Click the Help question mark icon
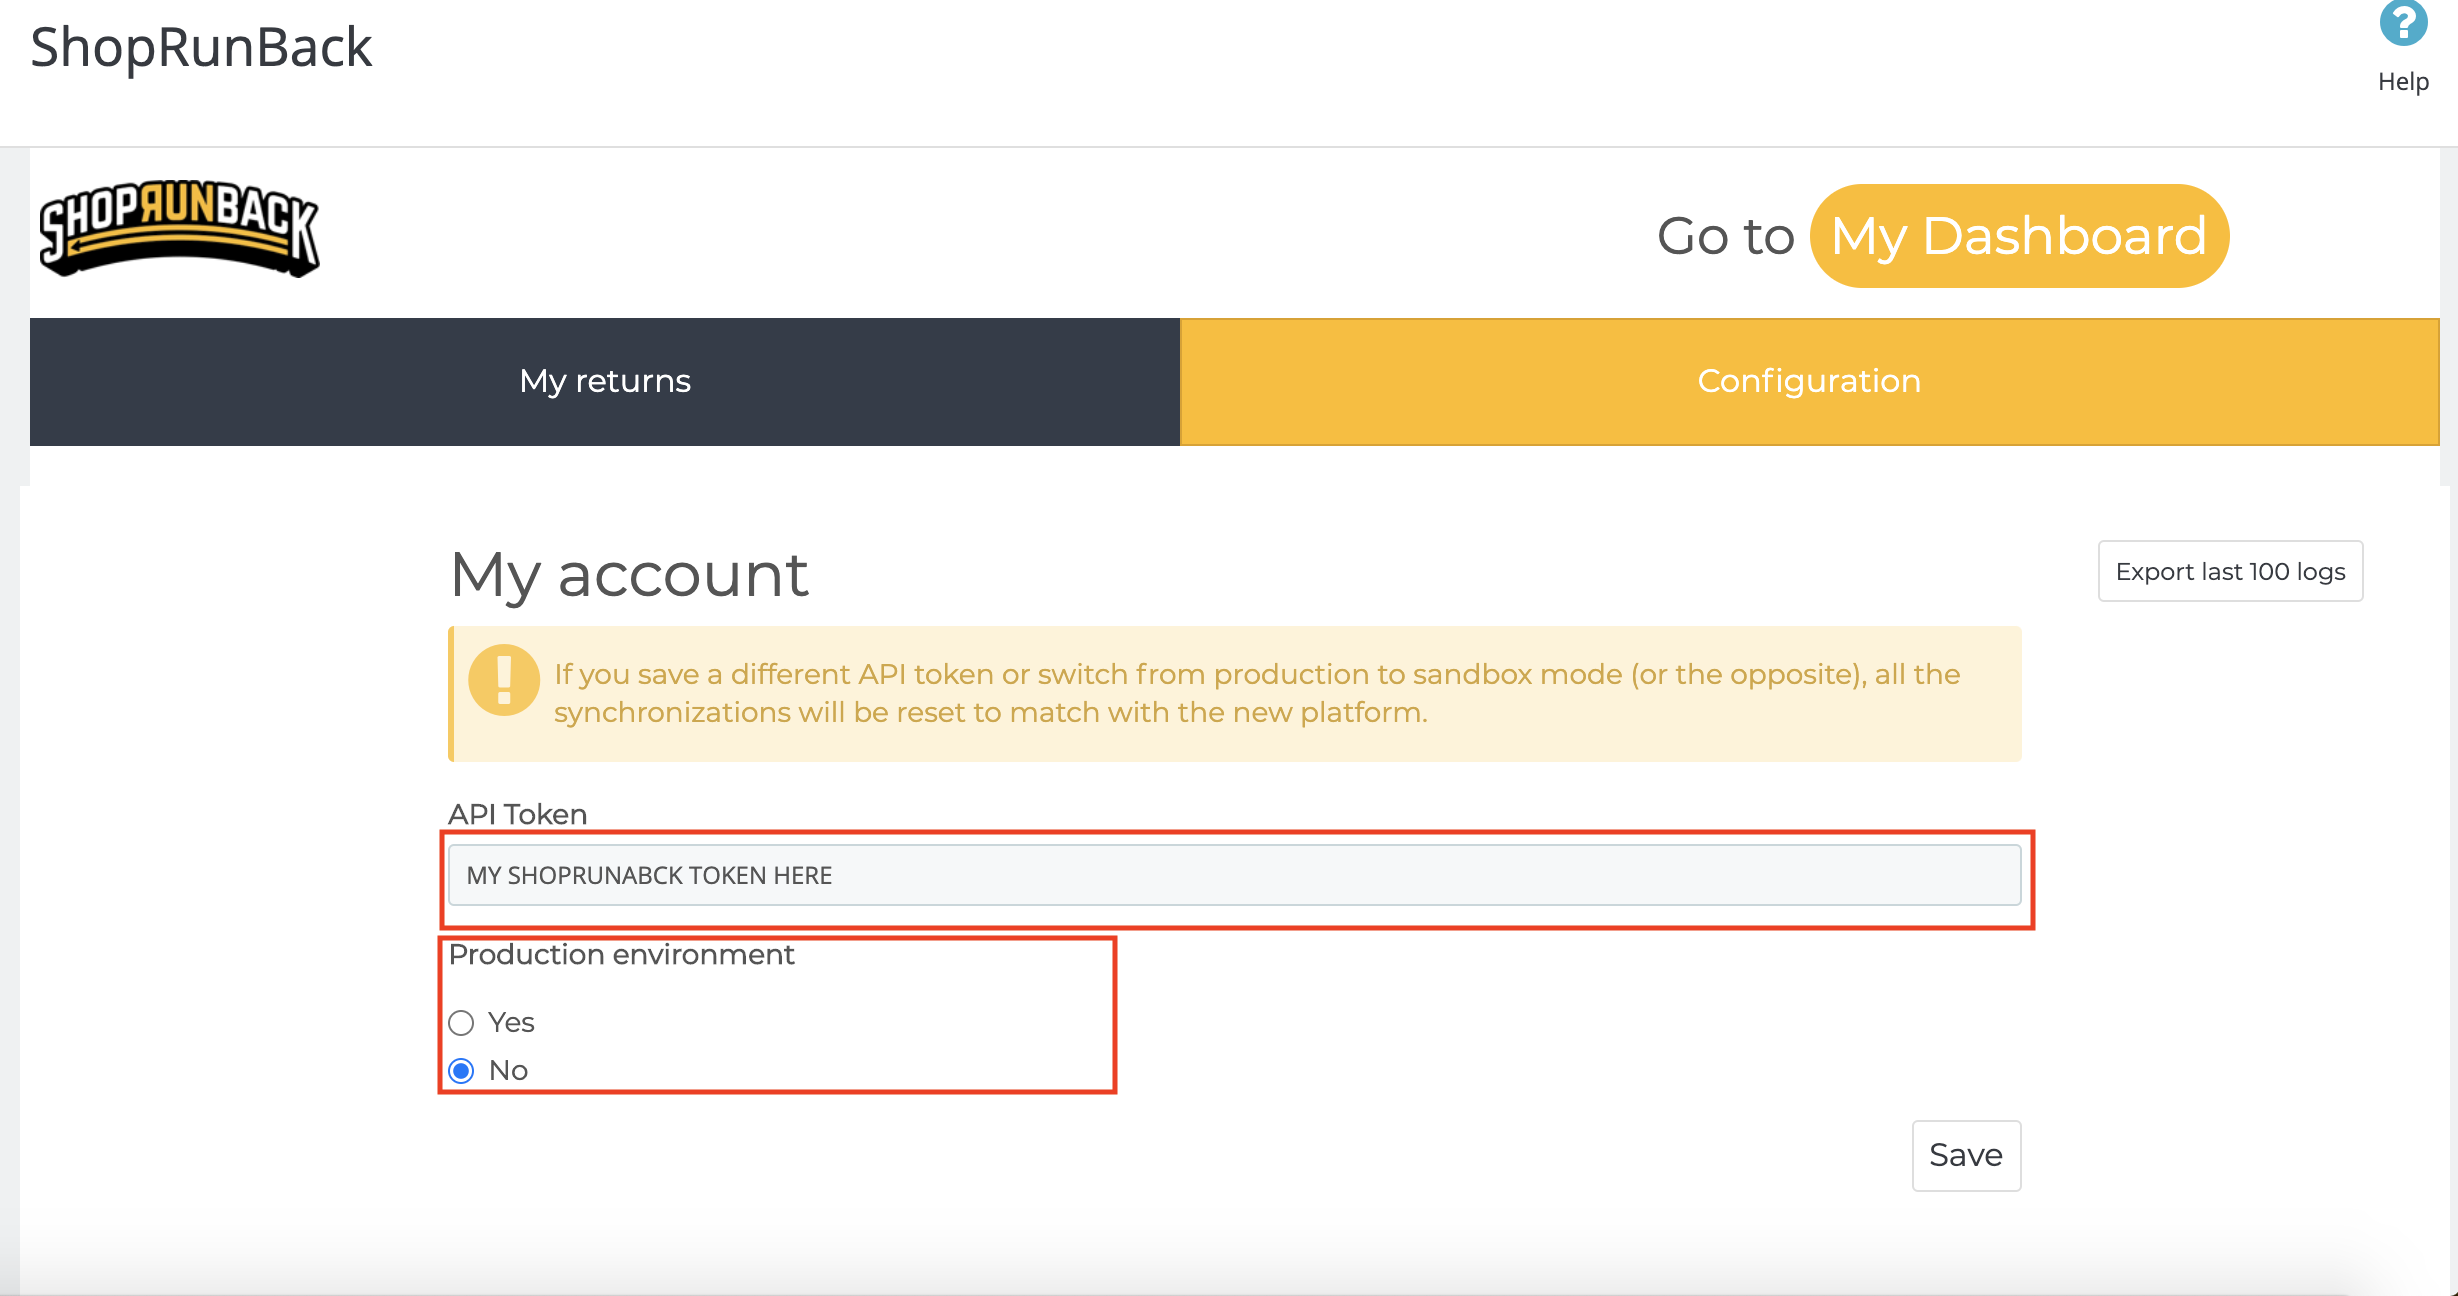 coord(2403,23)
